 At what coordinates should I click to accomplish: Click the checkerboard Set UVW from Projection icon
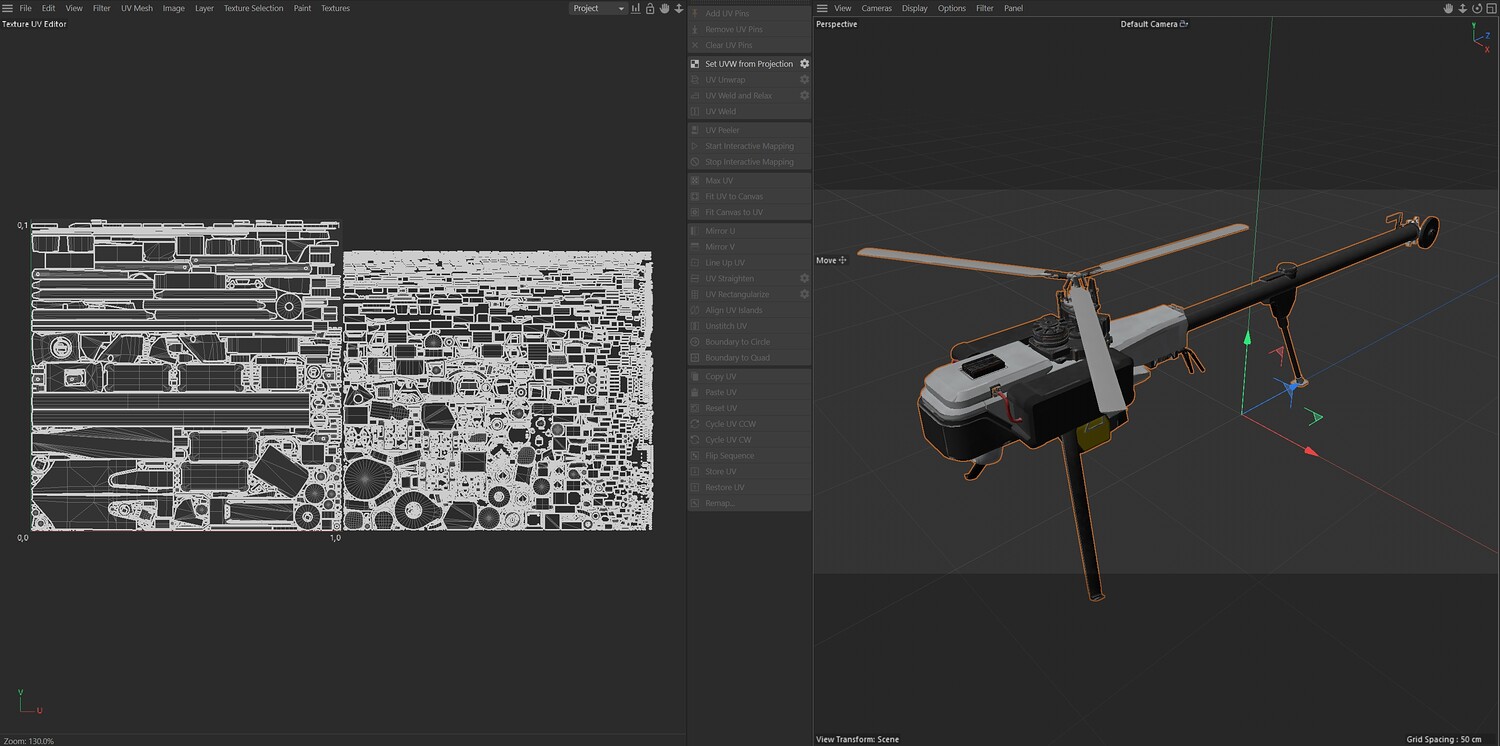click(695, 64)
